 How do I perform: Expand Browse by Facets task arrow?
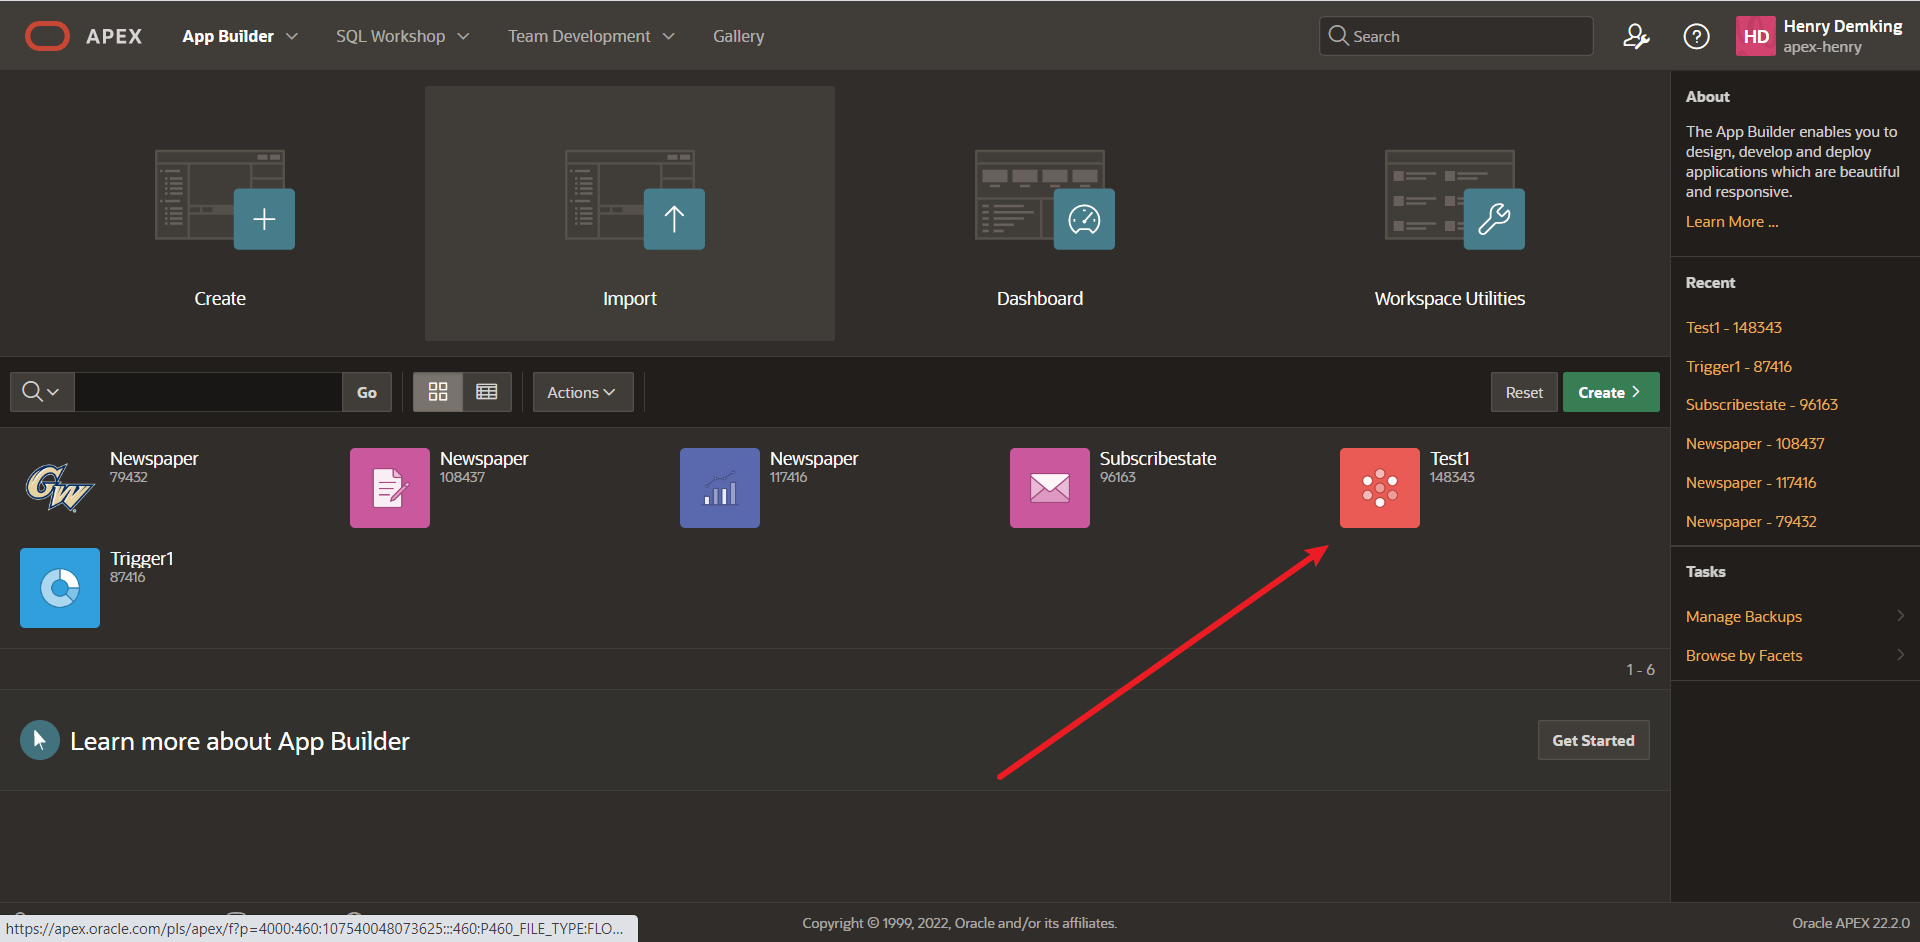(1900, 655)
